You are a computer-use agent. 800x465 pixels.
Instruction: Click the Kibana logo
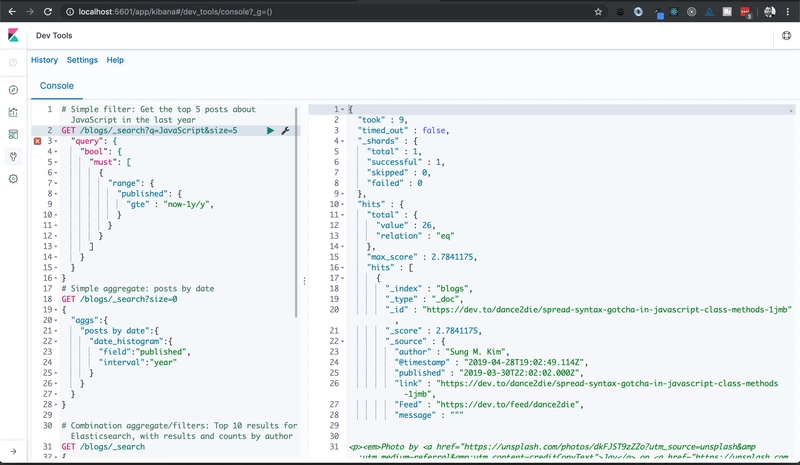(13, 35)
